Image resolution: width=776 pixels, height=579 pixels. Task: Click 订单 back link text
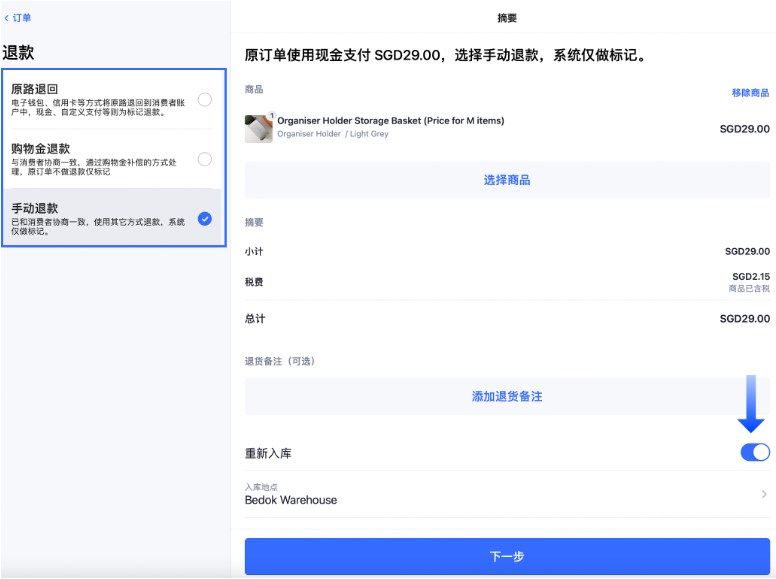22,18
